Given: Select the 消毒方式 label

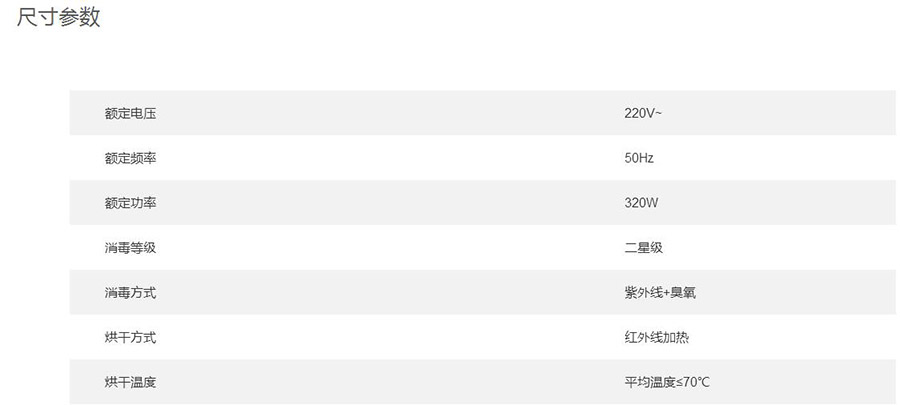Looking at the screenshot, I should coord(130,293).
